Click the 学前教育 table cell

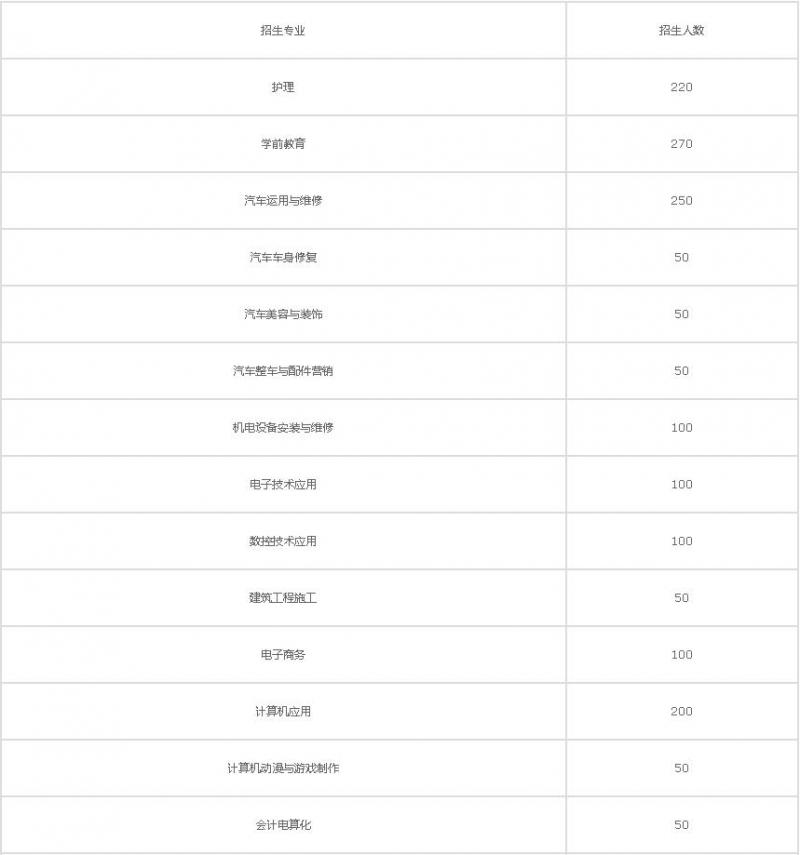(x=283, y=144)
